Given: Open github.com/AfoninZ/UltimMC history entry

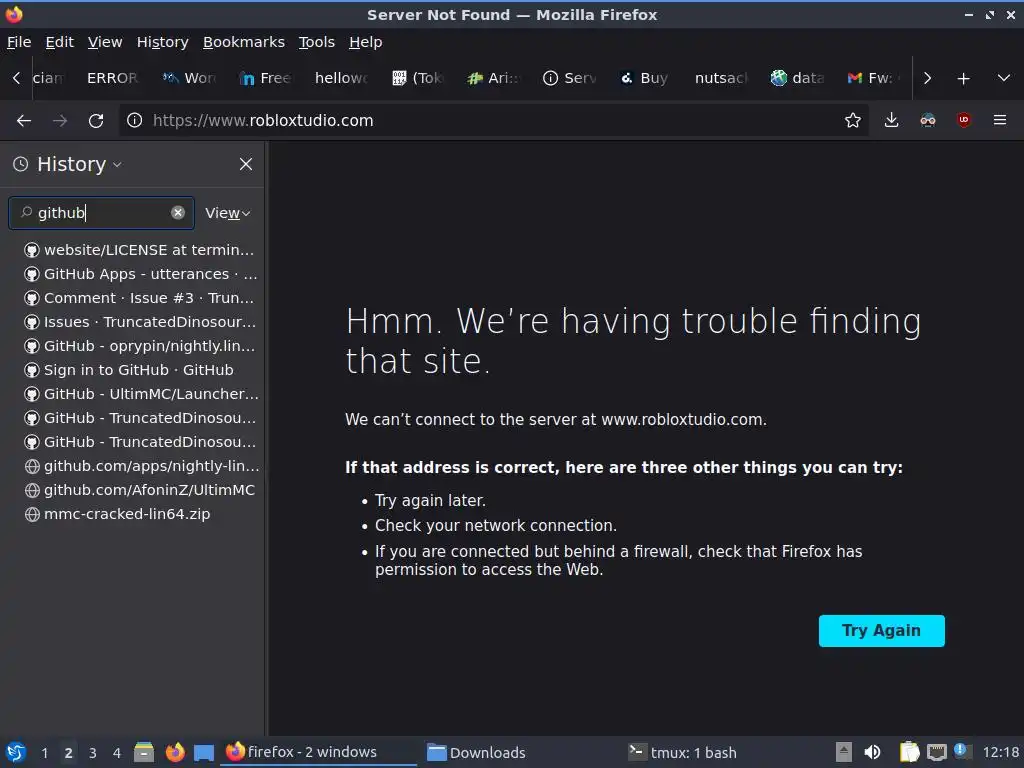Looking at the screenshot, I should click(x=138, y=490).
